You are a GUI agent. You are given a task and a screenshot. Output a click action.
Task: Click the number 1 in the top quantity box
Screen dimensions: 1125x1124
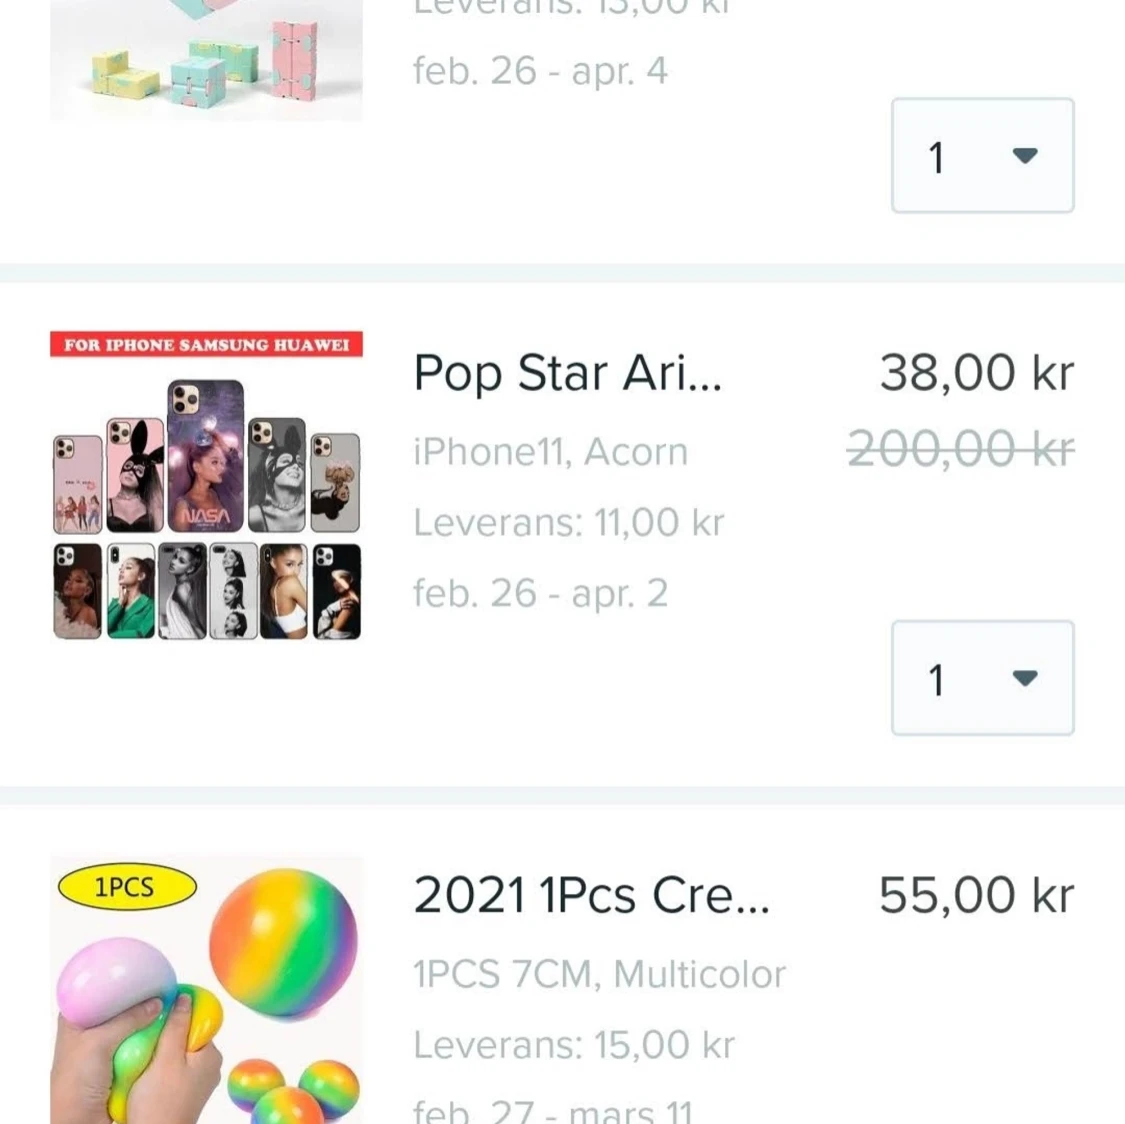(937, 157)
